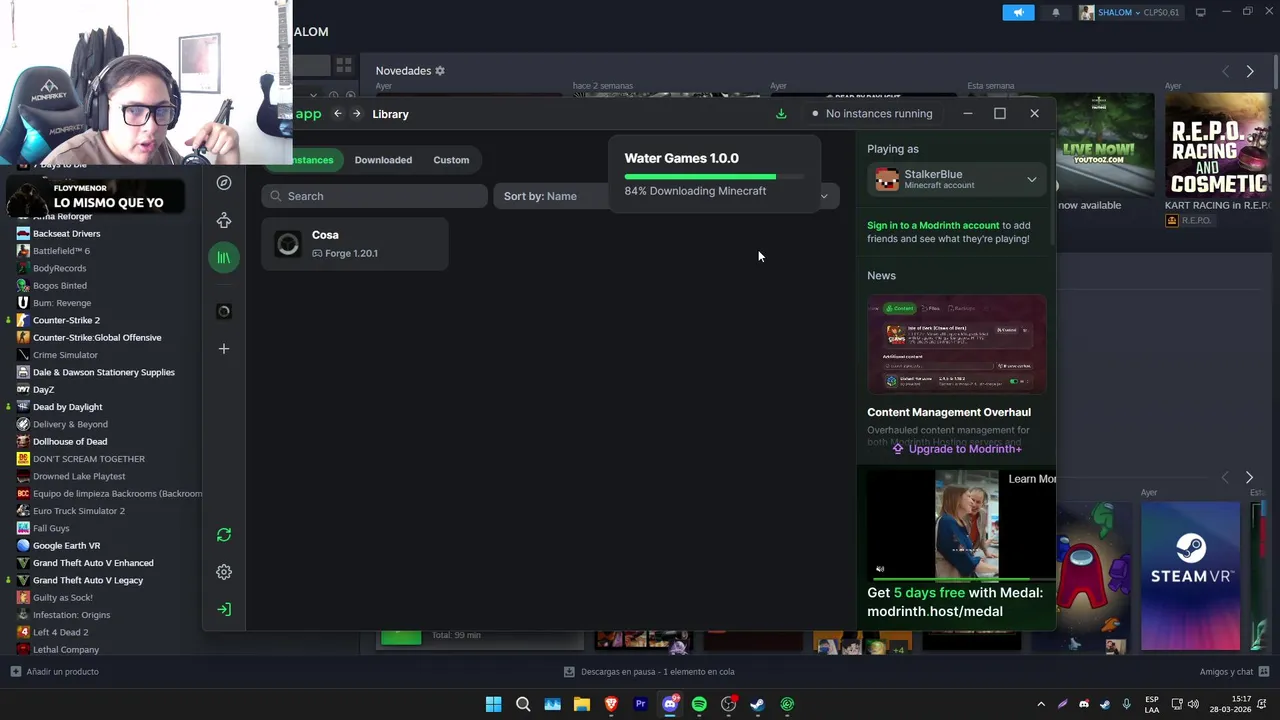Open Novedades settings gear in Steam
Viewport: 1280px width, 720px height.
pos(440,71)
